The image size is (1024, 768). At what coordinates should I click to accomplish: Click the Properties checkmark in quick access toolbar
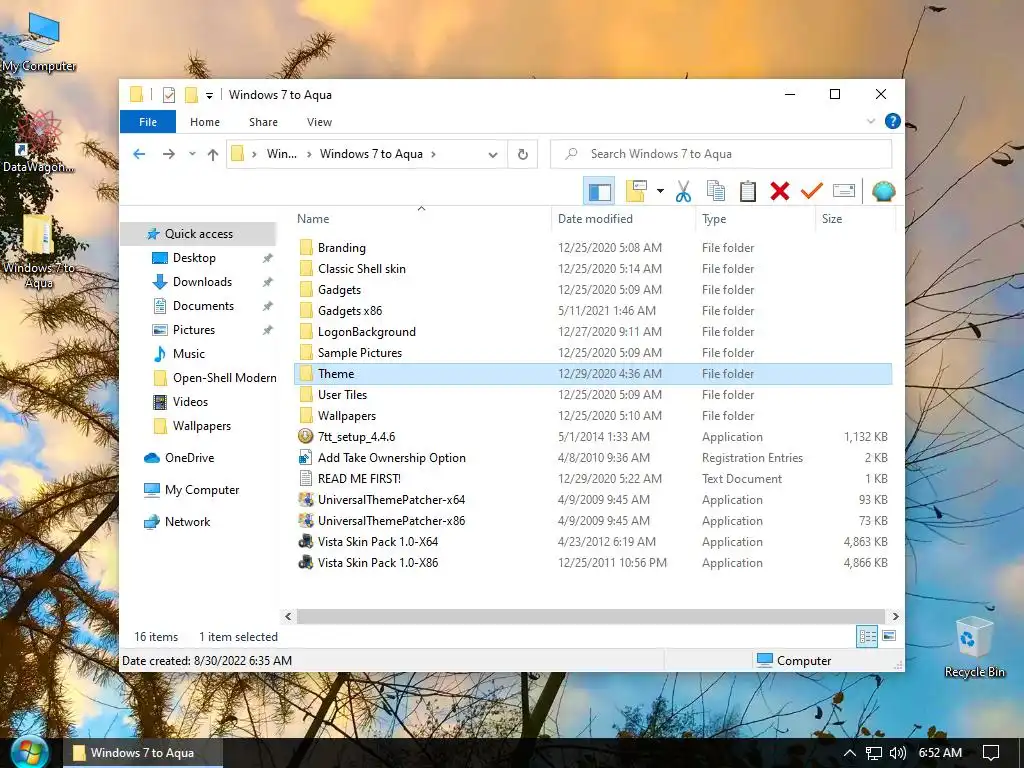point(168,95)
